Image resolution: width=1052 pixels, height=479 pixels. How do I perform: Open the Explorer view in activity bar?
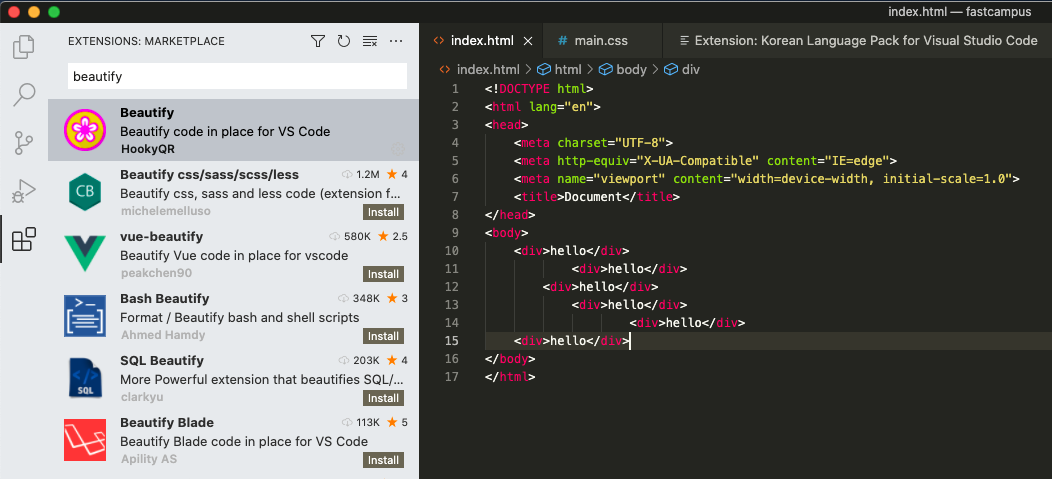point(24,46)
